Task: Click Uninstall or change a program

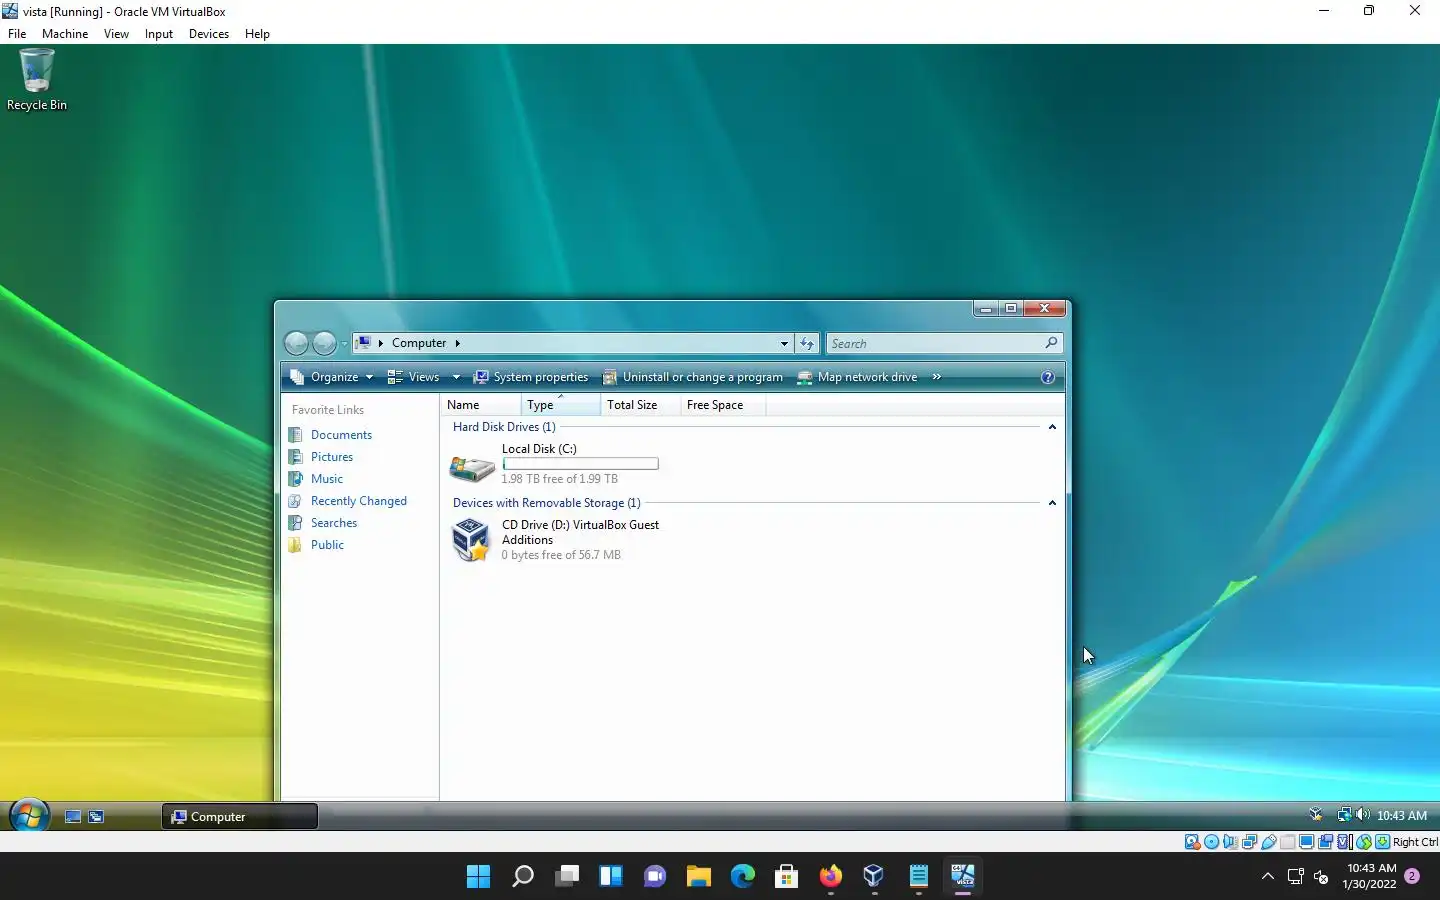Action: pos(693,377)
